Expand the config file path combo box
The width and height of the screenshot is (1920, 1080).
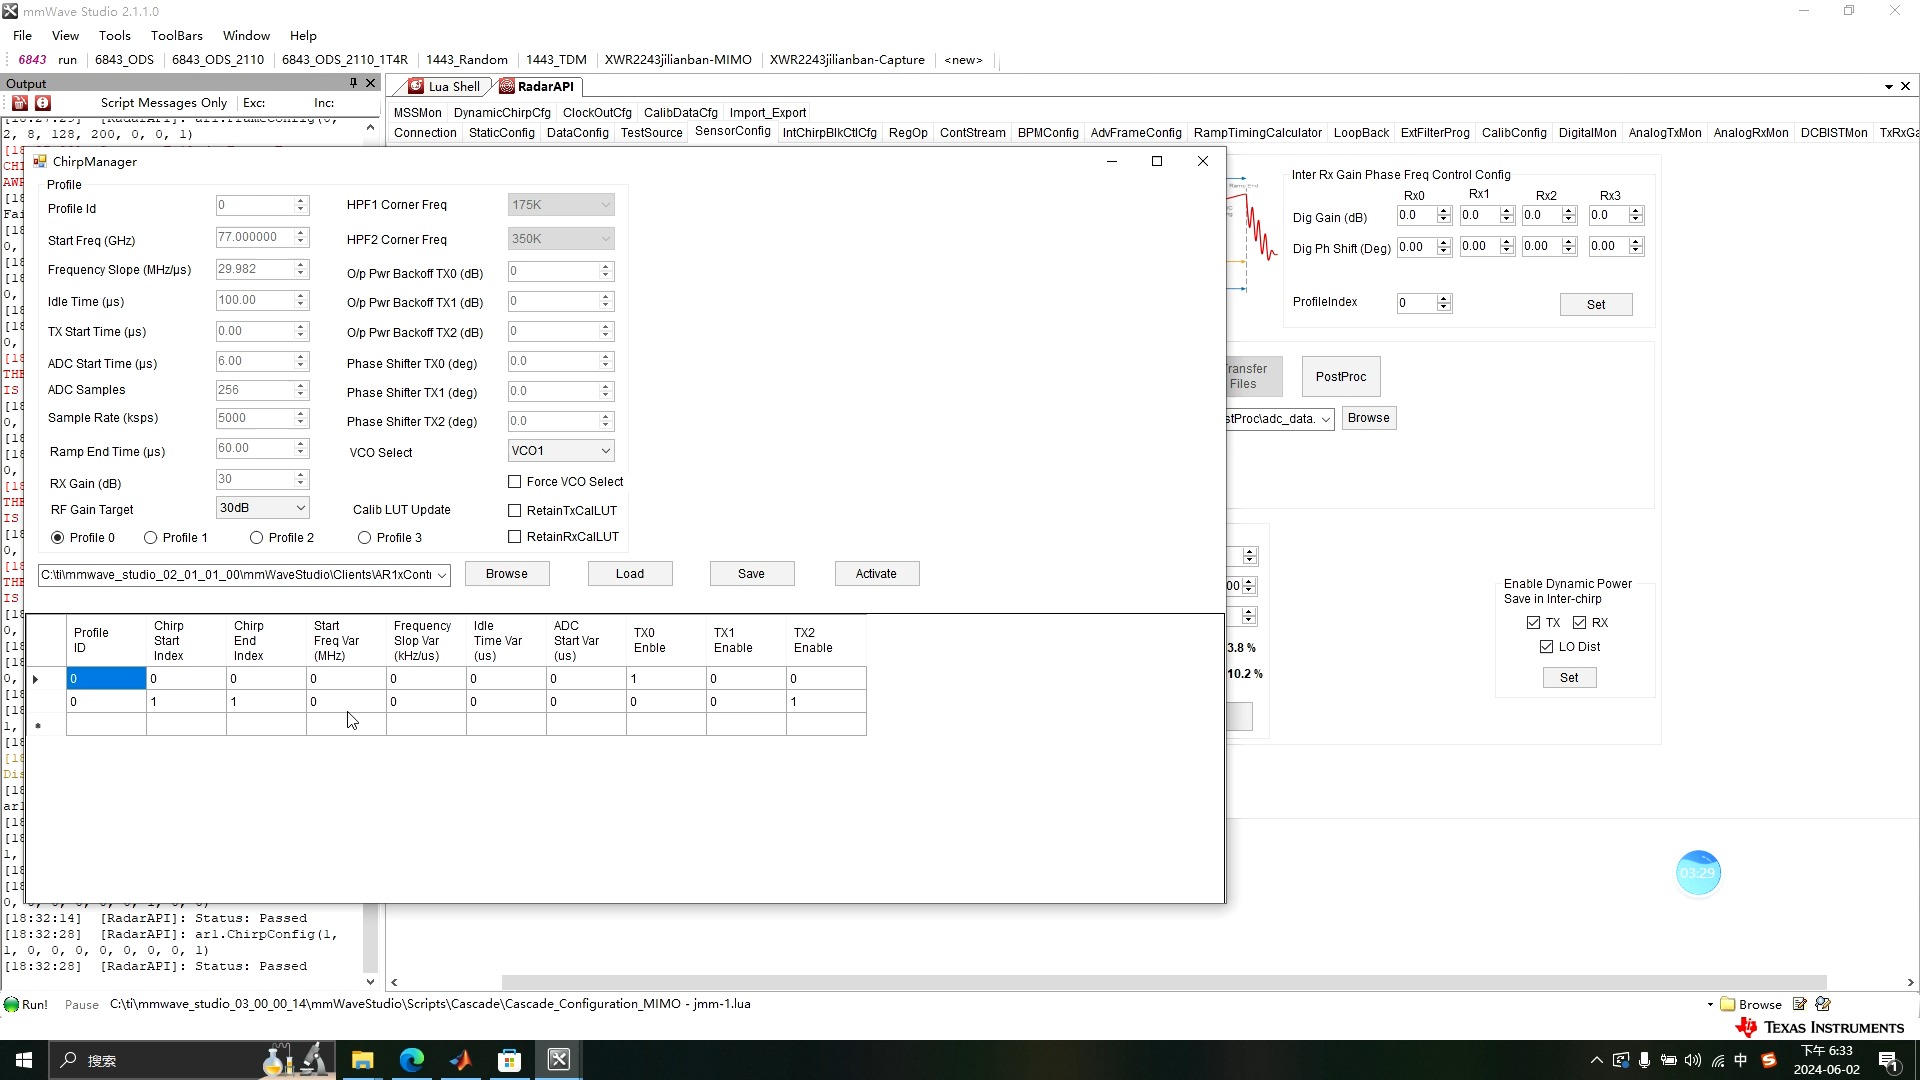(x=442, y=575)
